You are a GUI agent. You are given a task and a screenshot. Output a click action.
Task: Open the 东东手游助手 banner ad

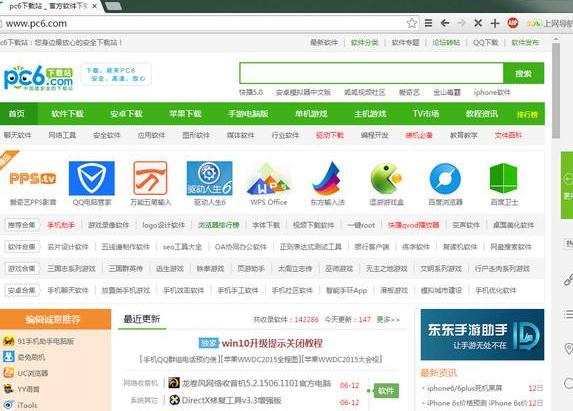click(x=482, y=335)
